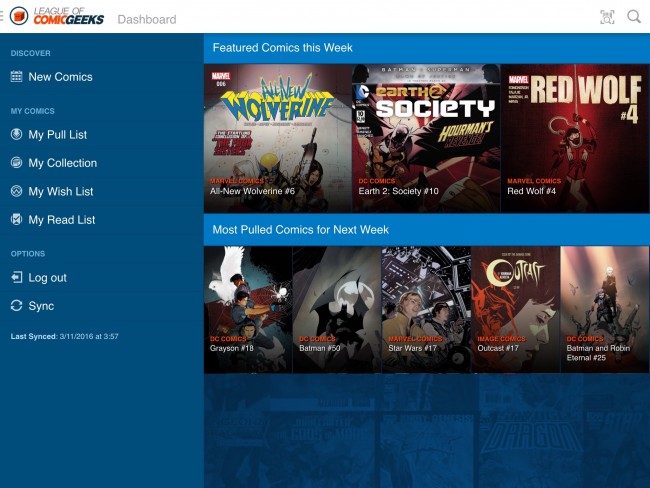Click the OPTIONS section heading
650x488 pixels.
(x=28, y=254)
